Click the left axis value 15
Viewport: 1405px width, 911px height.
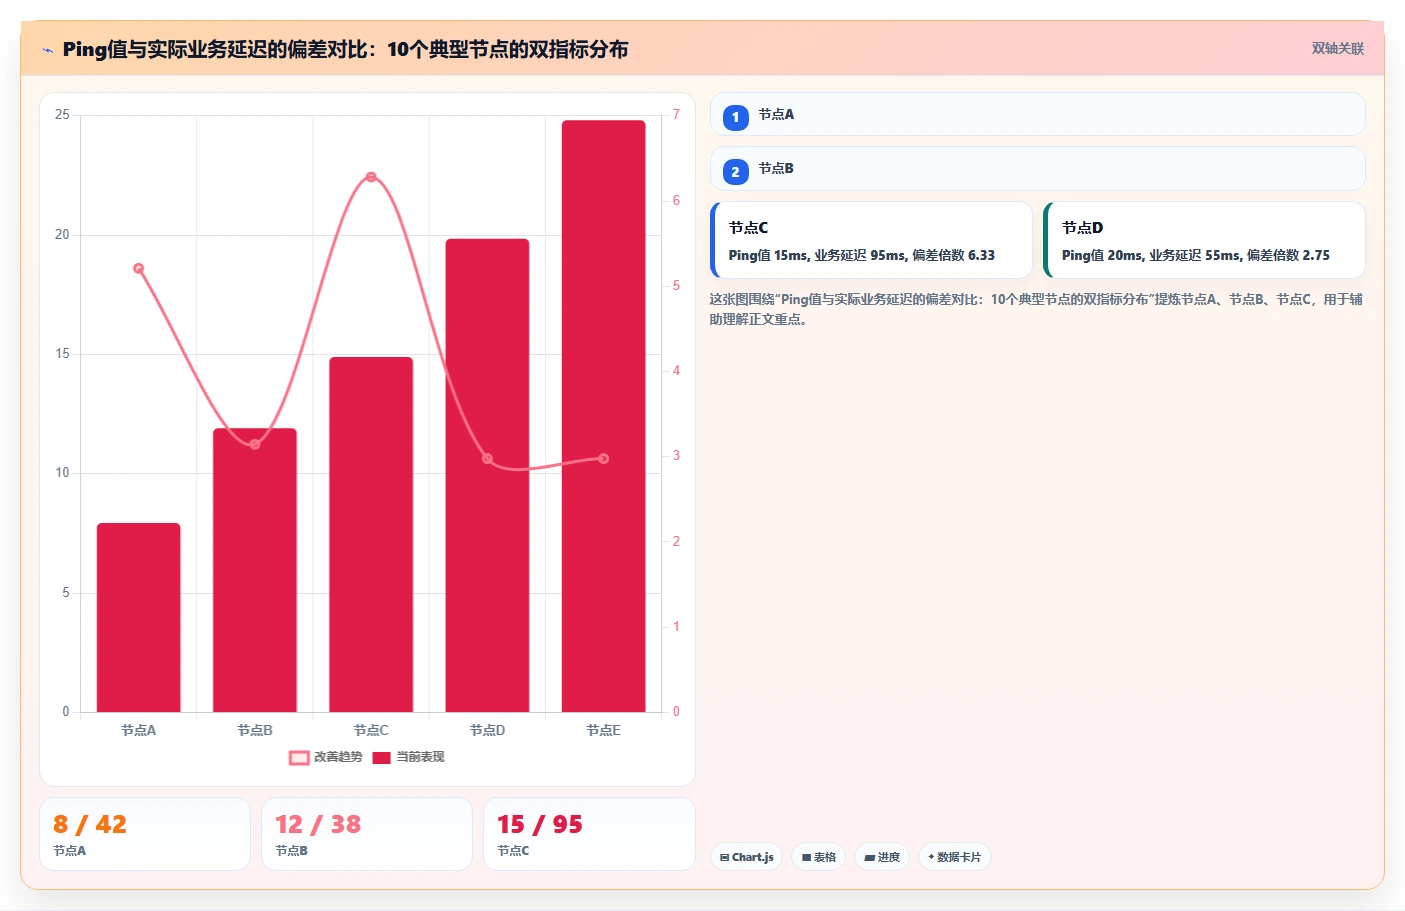(62, 354)
